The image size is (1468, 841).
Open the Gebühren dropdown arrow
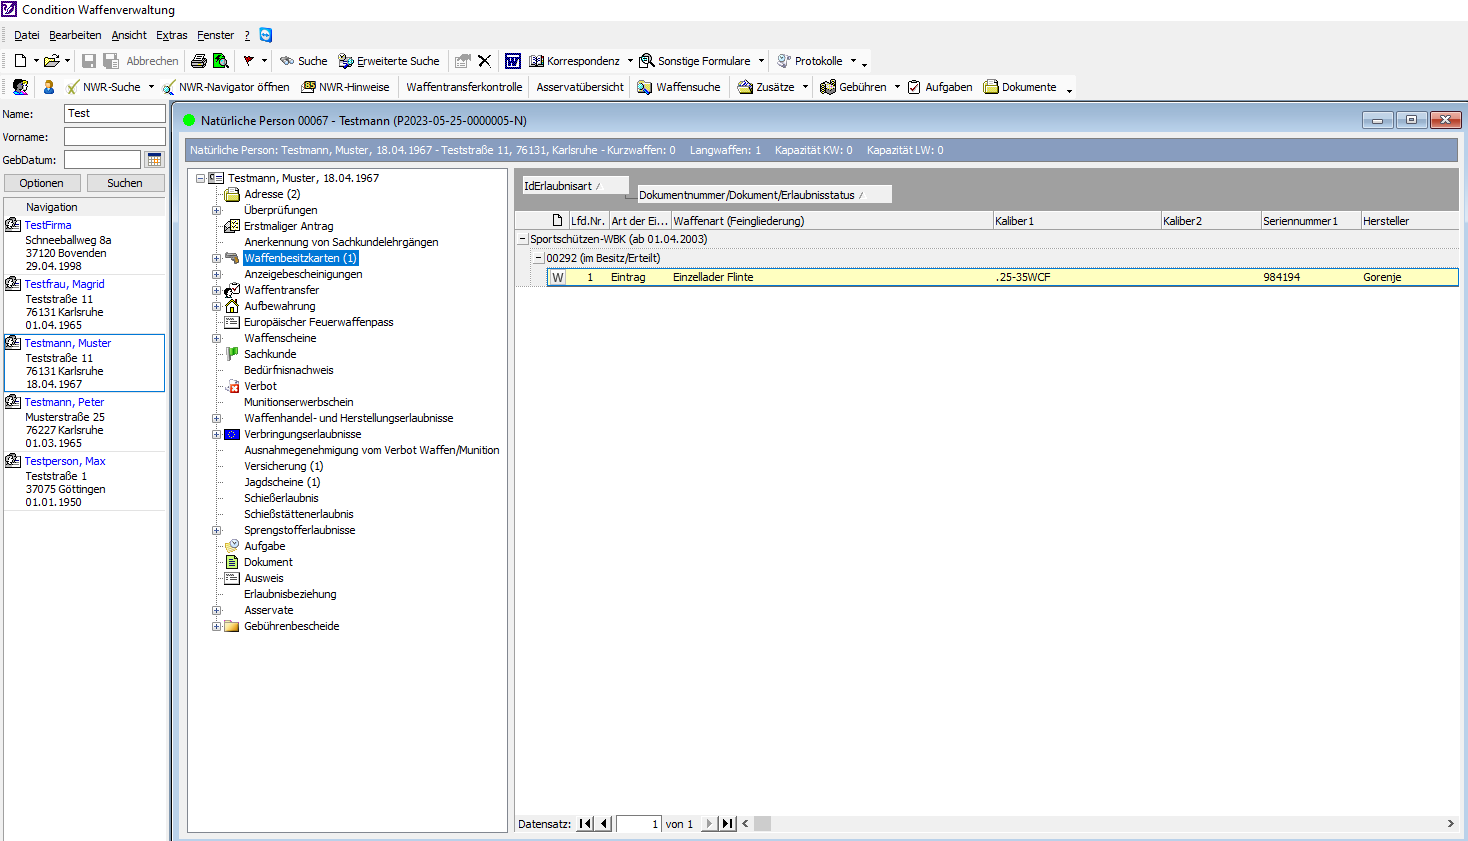pos(897,87)
